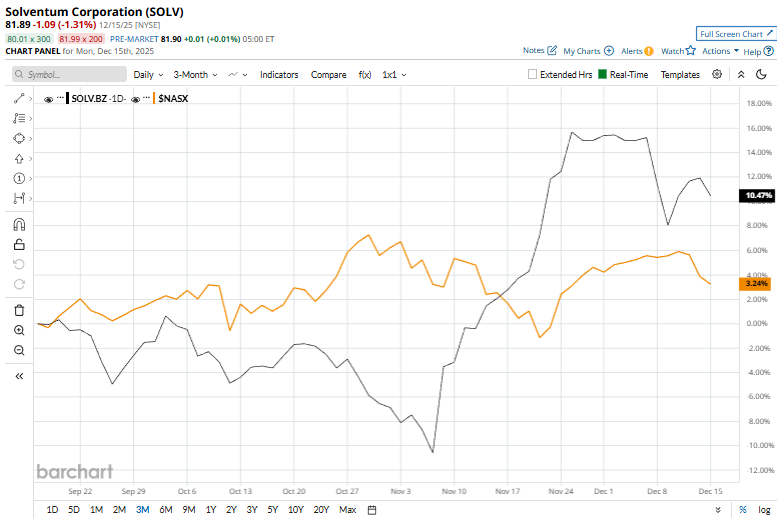The width and height of the screenshot is (777, 527).
Task: Open chart settings gear icon
Action: tap(717, 74)
